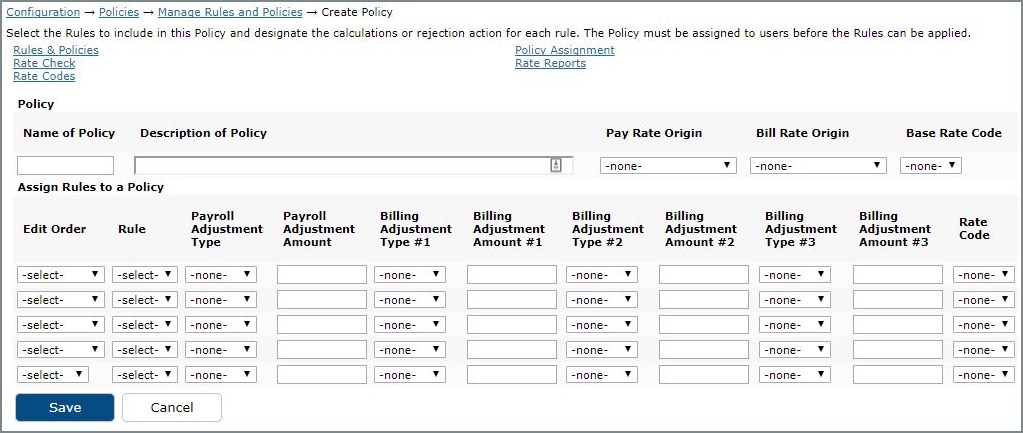
Task: Select Edit Order dropdown in first row
Action: coord(61,275)
